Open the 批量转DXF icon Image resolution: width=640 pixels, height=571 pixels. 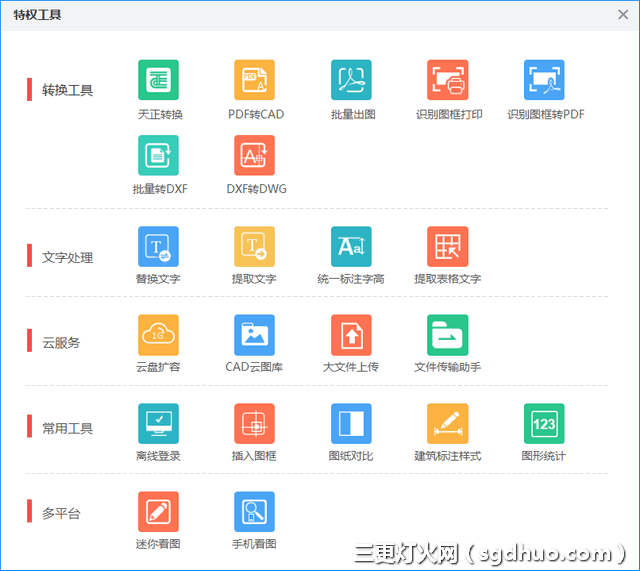click(158, 155)
